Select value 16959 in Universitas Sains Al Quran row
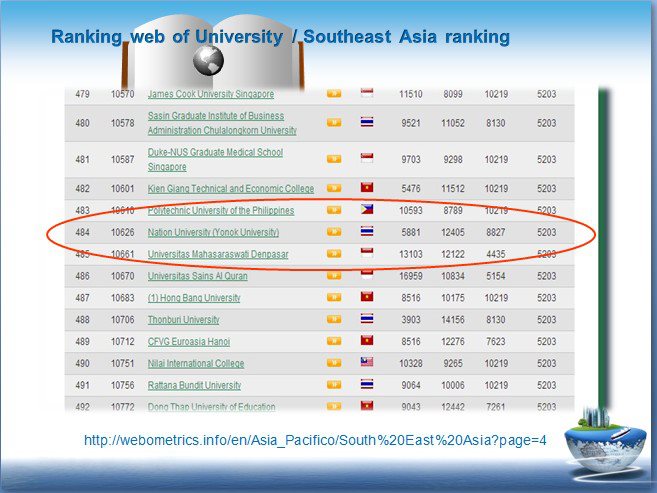 point(411,276)
